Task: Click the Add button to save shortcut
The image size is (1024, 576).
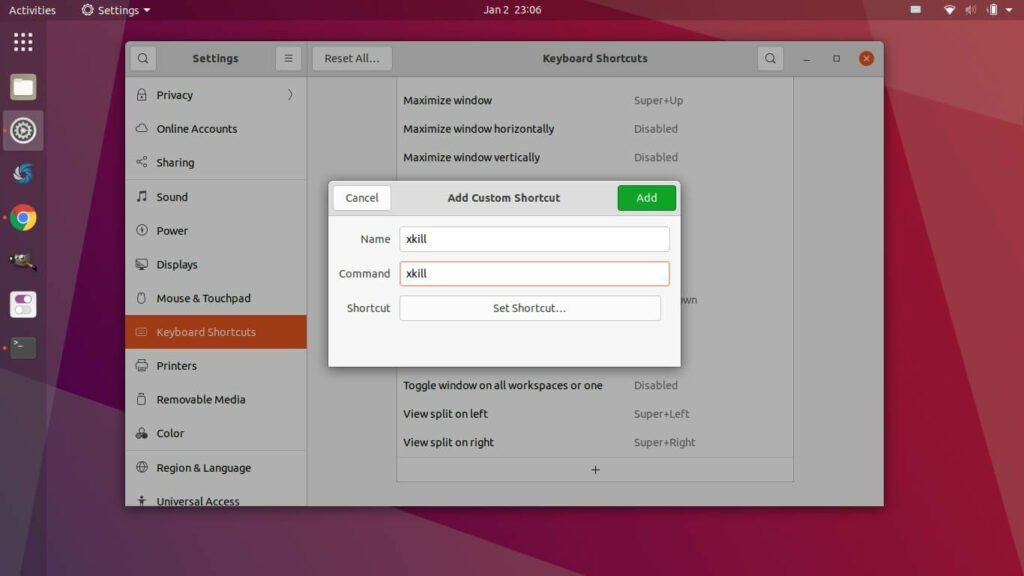Action: click(x=646, y=198)
